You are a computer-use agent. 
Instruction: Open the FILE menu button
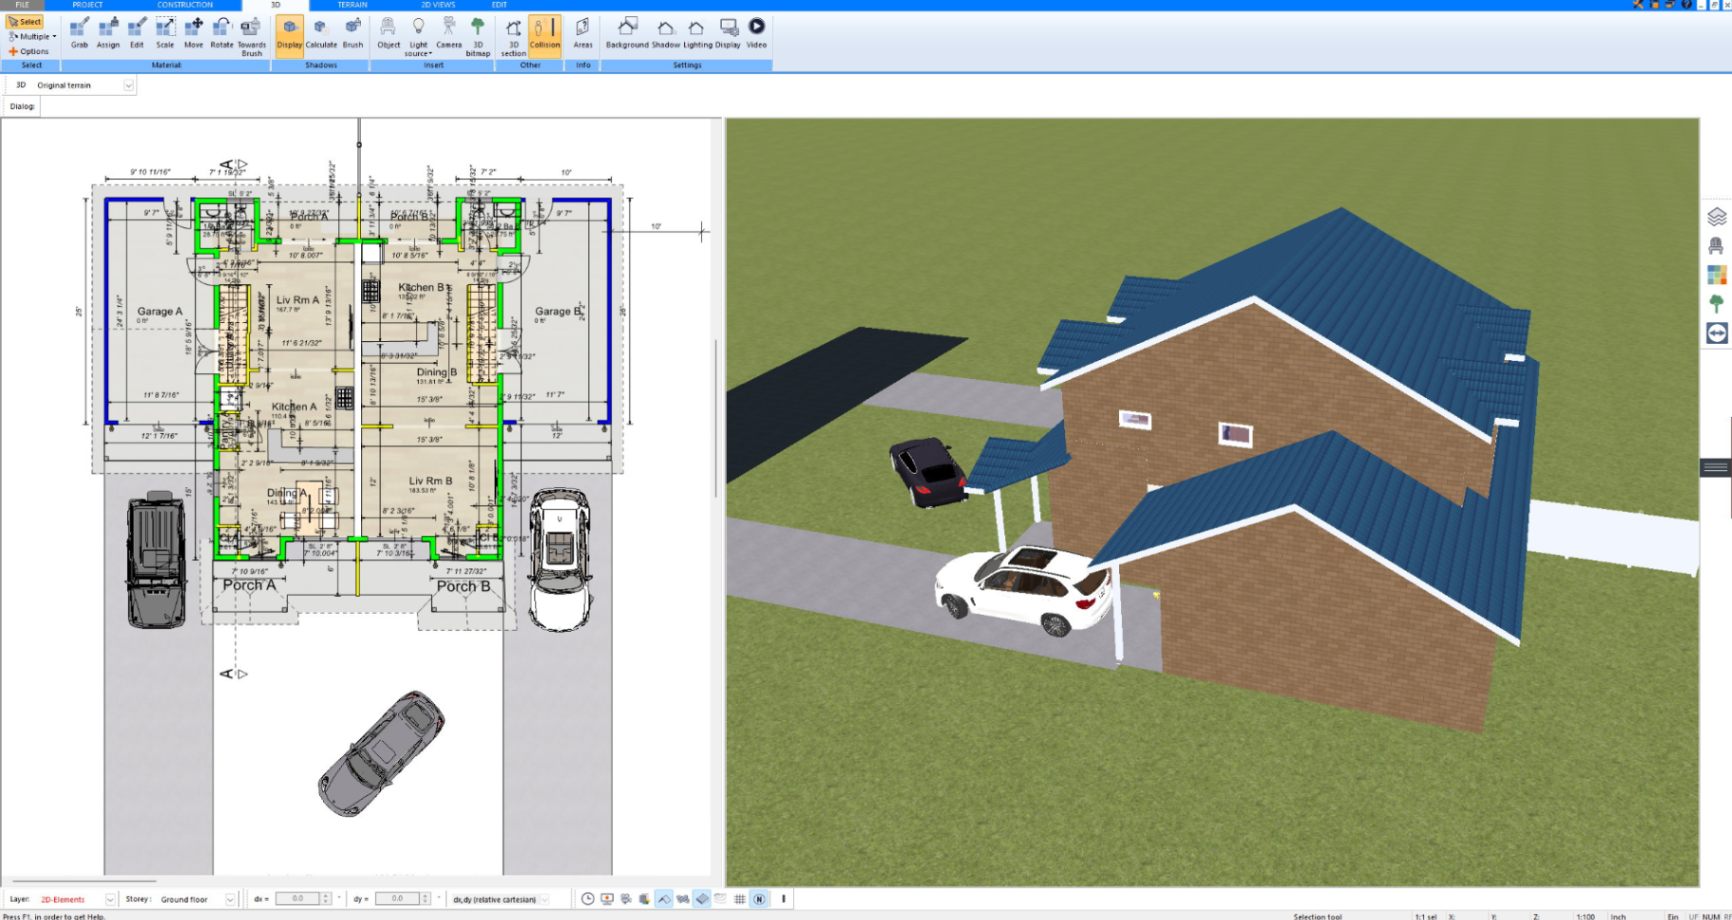[22, 5]
